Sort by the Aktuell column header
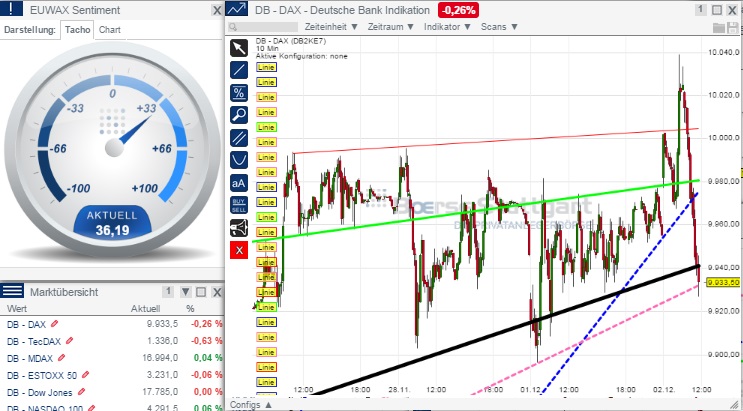 [x=145, y=309]
